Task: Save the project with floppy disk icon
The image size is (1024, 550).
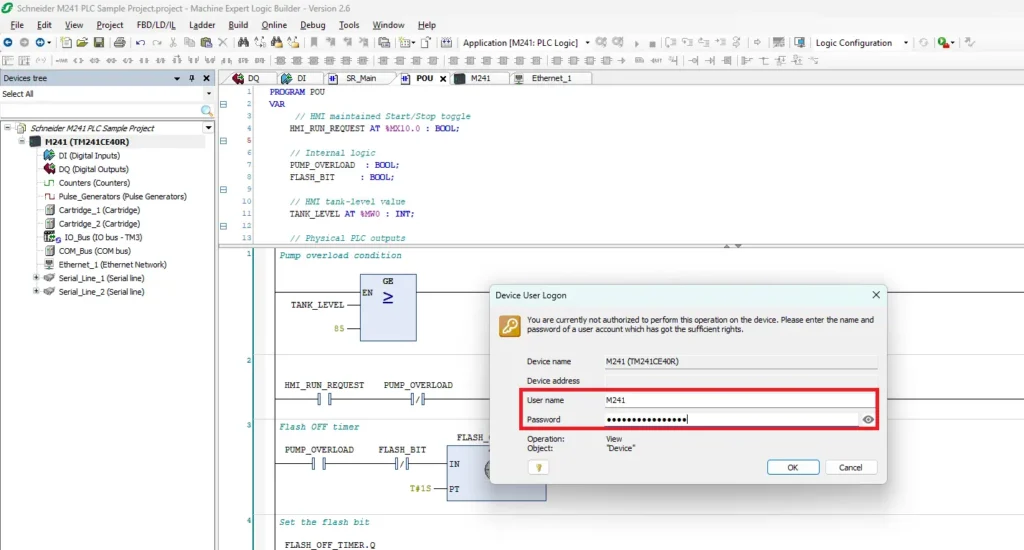Action: pos(99,42)
